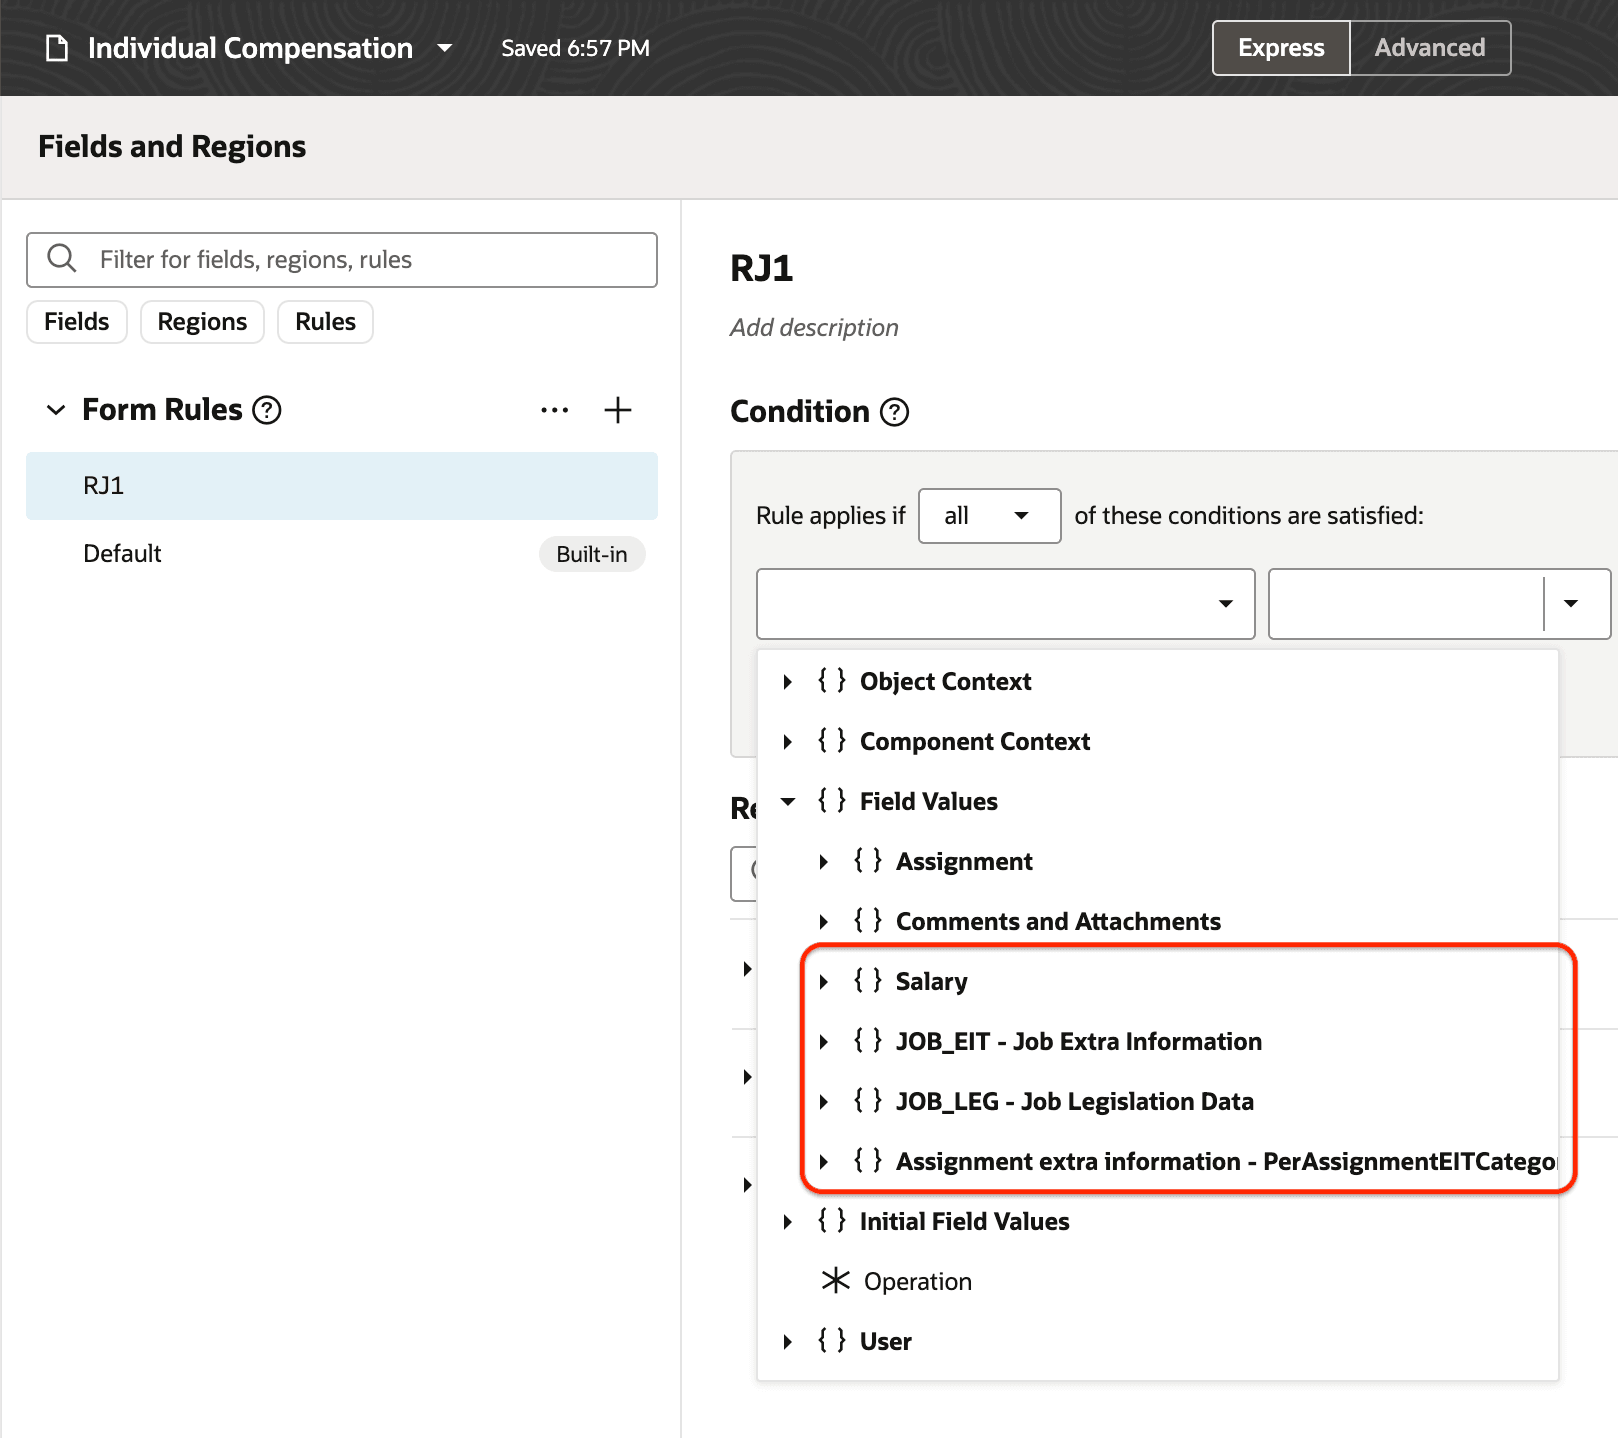
Task: Click the braces icon next to Component Context
Action: (x=832, y=741)
